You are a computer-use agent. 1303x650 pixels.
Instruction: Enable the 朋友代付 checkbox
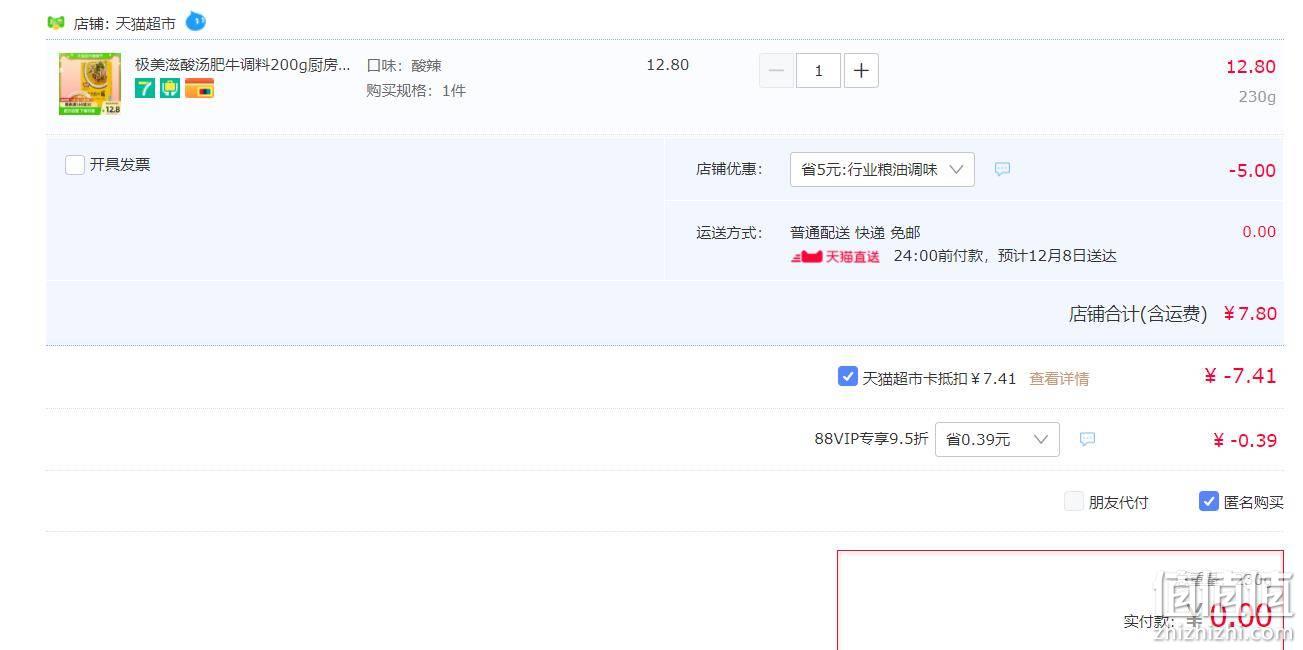1074,501
